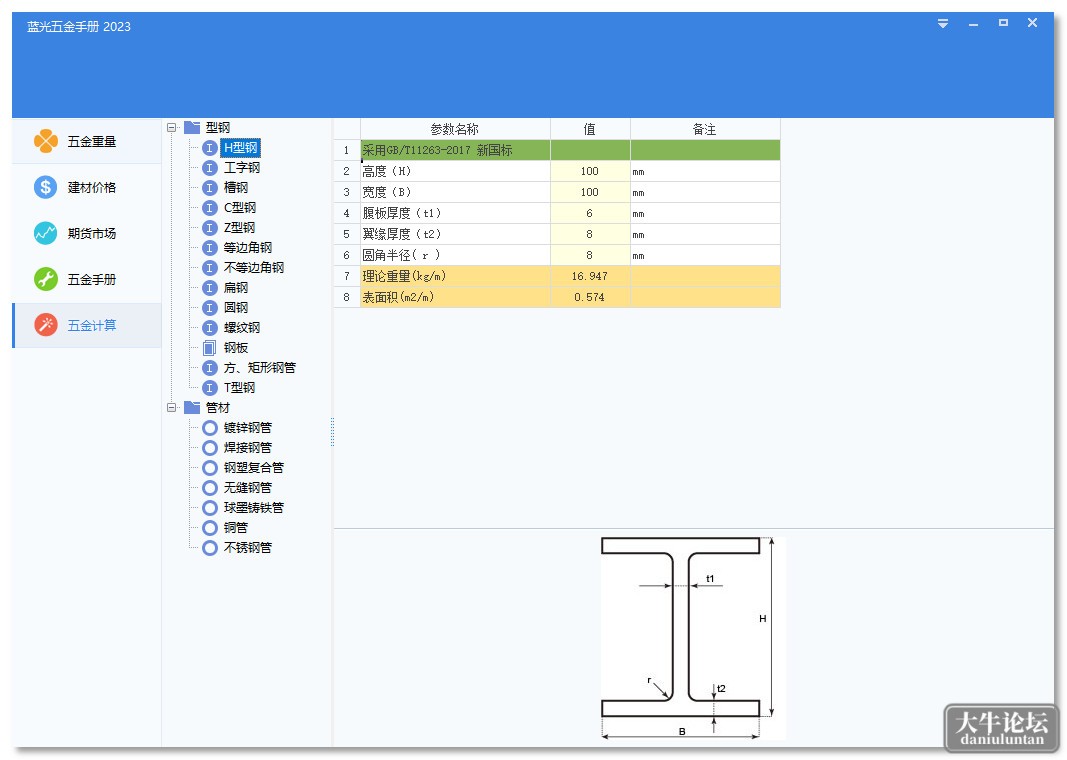The height and width of the screenshot is (760, 1067).
Task: Click the icon beside Z型钢
Action: click(x=210, y=228)
